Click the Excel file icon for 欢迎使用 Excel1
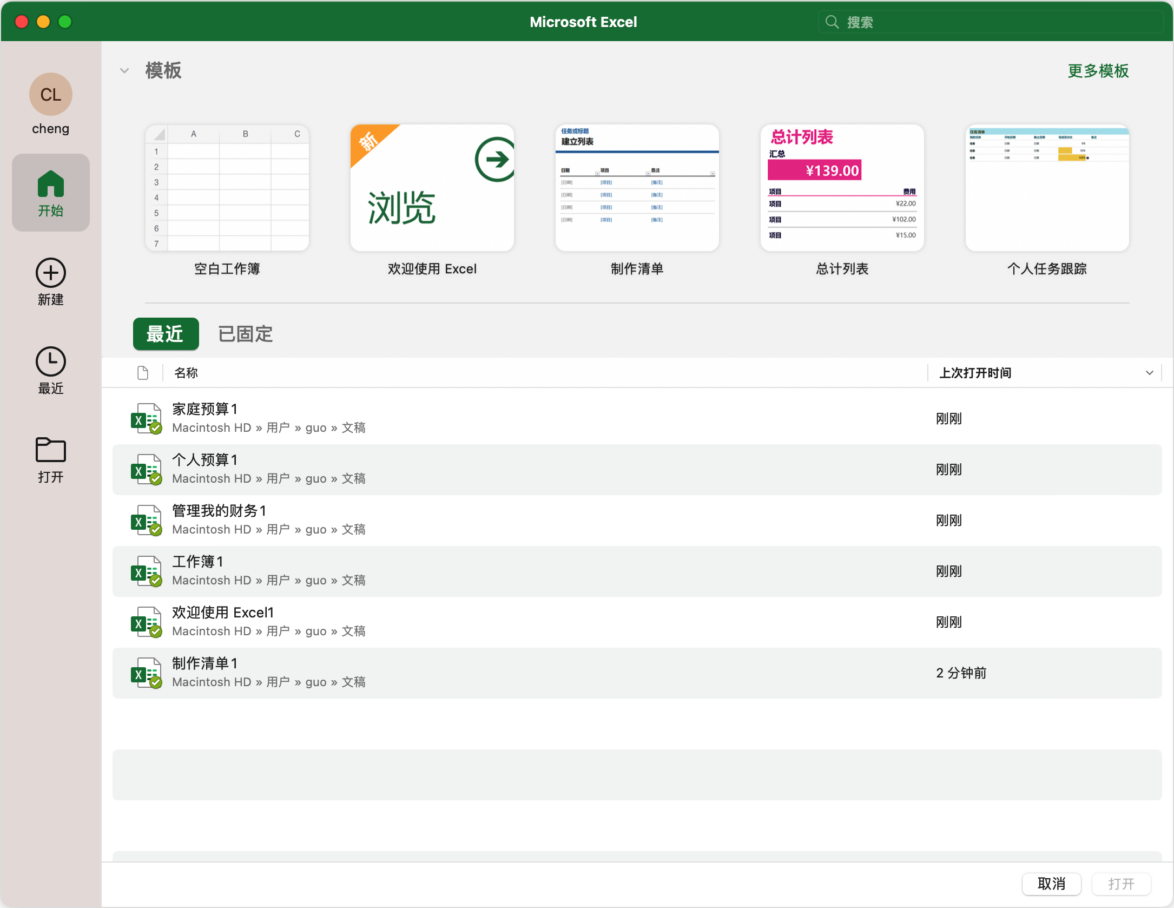 [x=147, y=622]
